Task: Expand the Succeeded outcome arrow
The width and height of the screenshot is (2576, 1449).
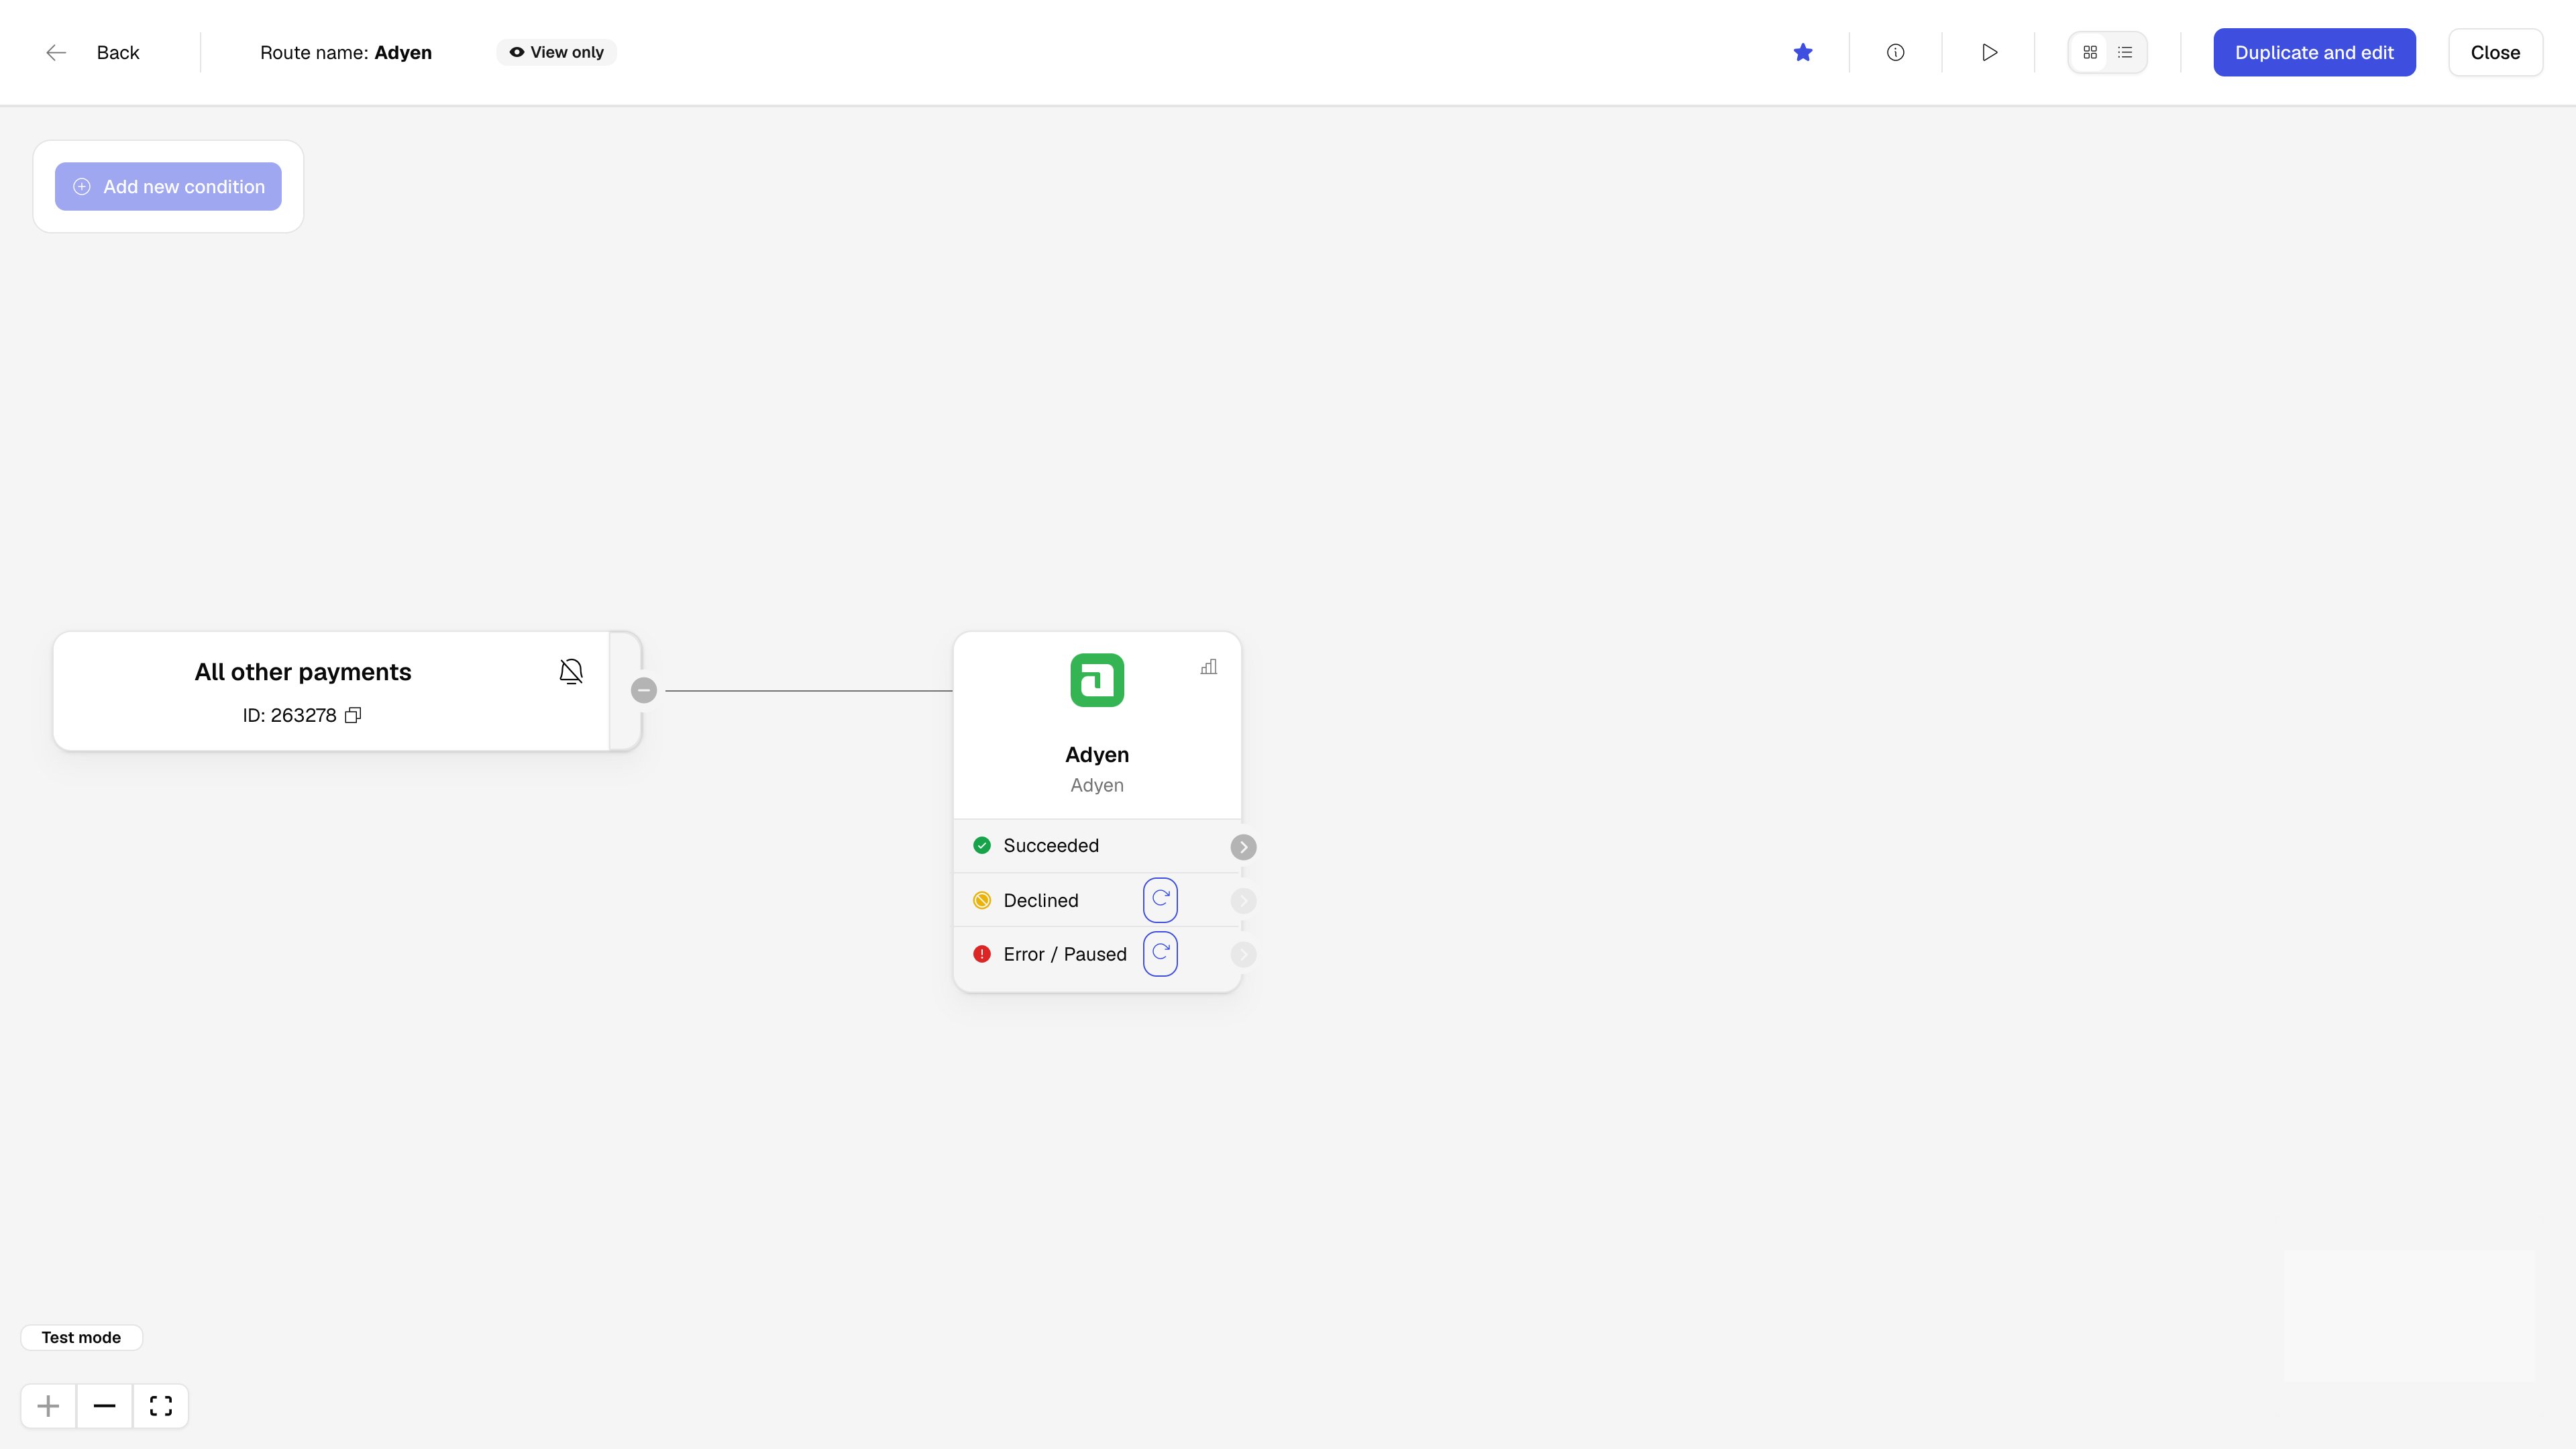Action: pyautogui.click(x=1243, y=847)
